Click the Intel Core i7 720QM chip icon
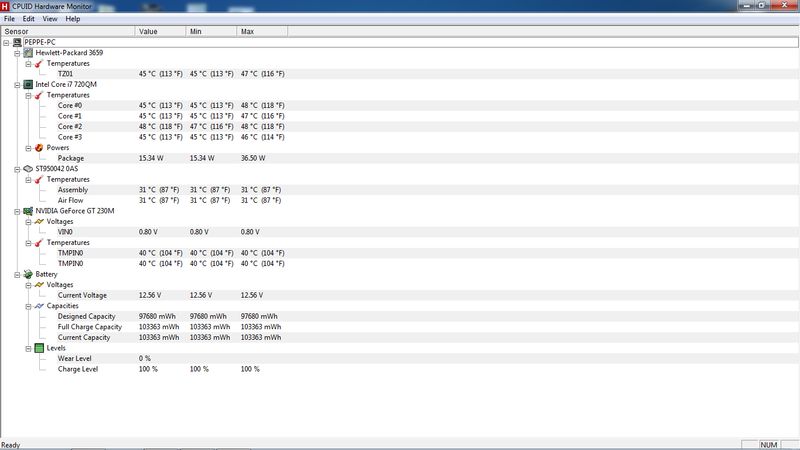 (x=28, y=84)
